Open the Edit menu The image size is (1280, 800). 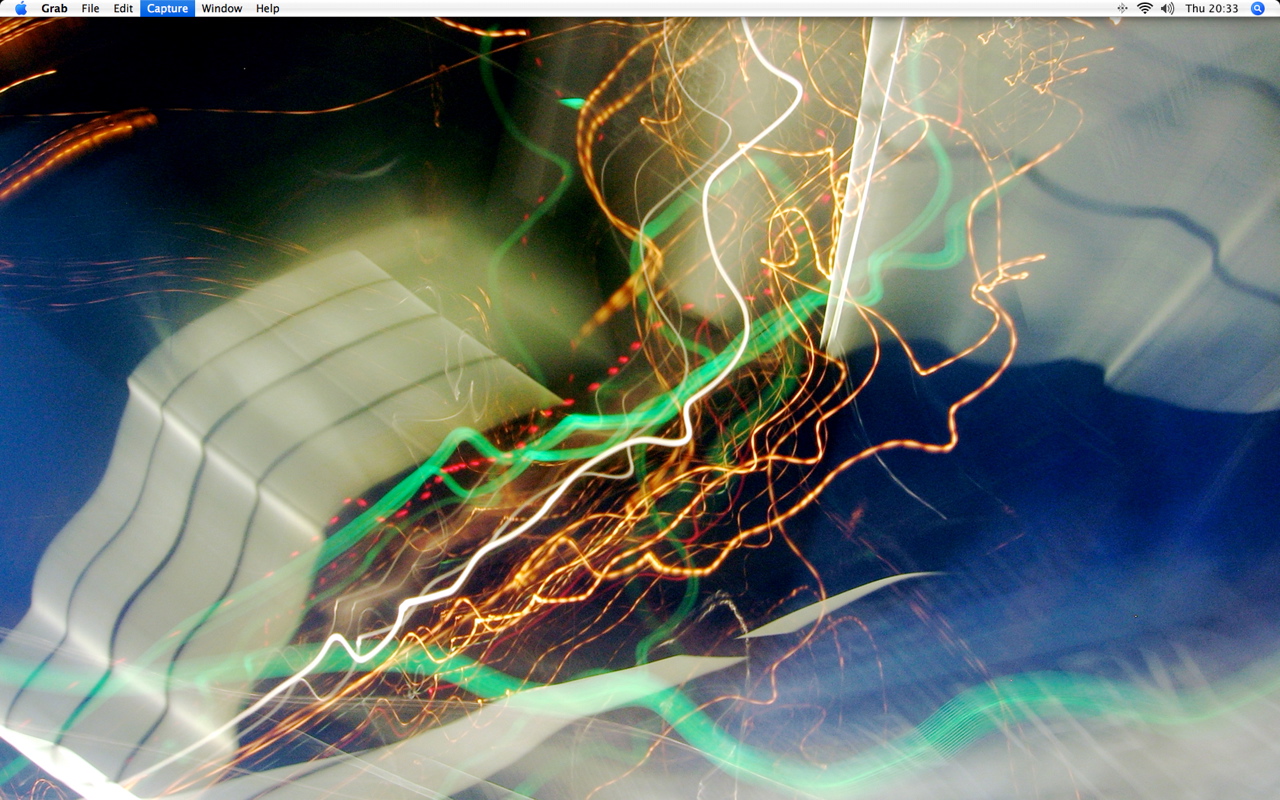coord(123,8)
